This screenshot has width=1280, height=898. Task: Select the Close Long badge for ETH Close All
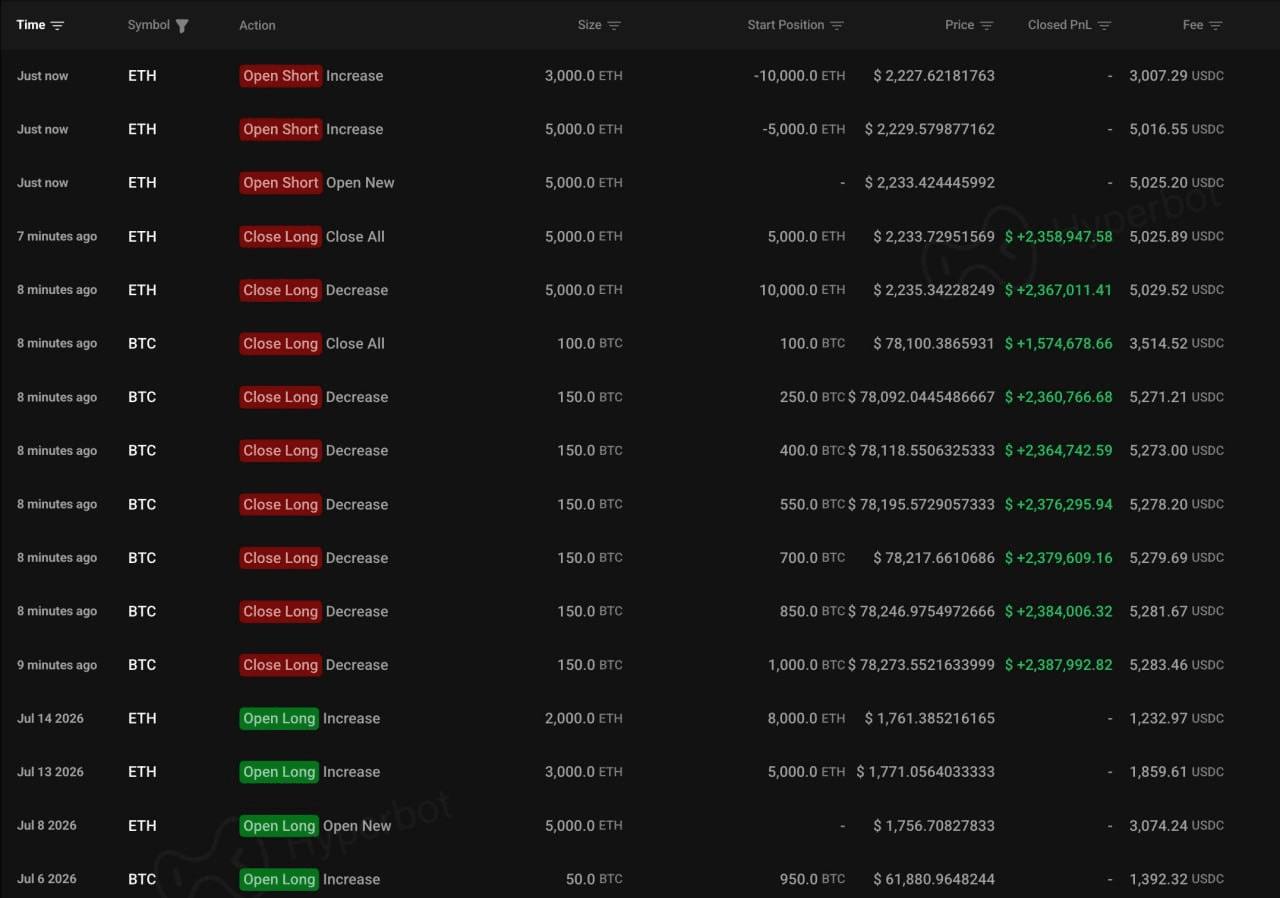281,237
